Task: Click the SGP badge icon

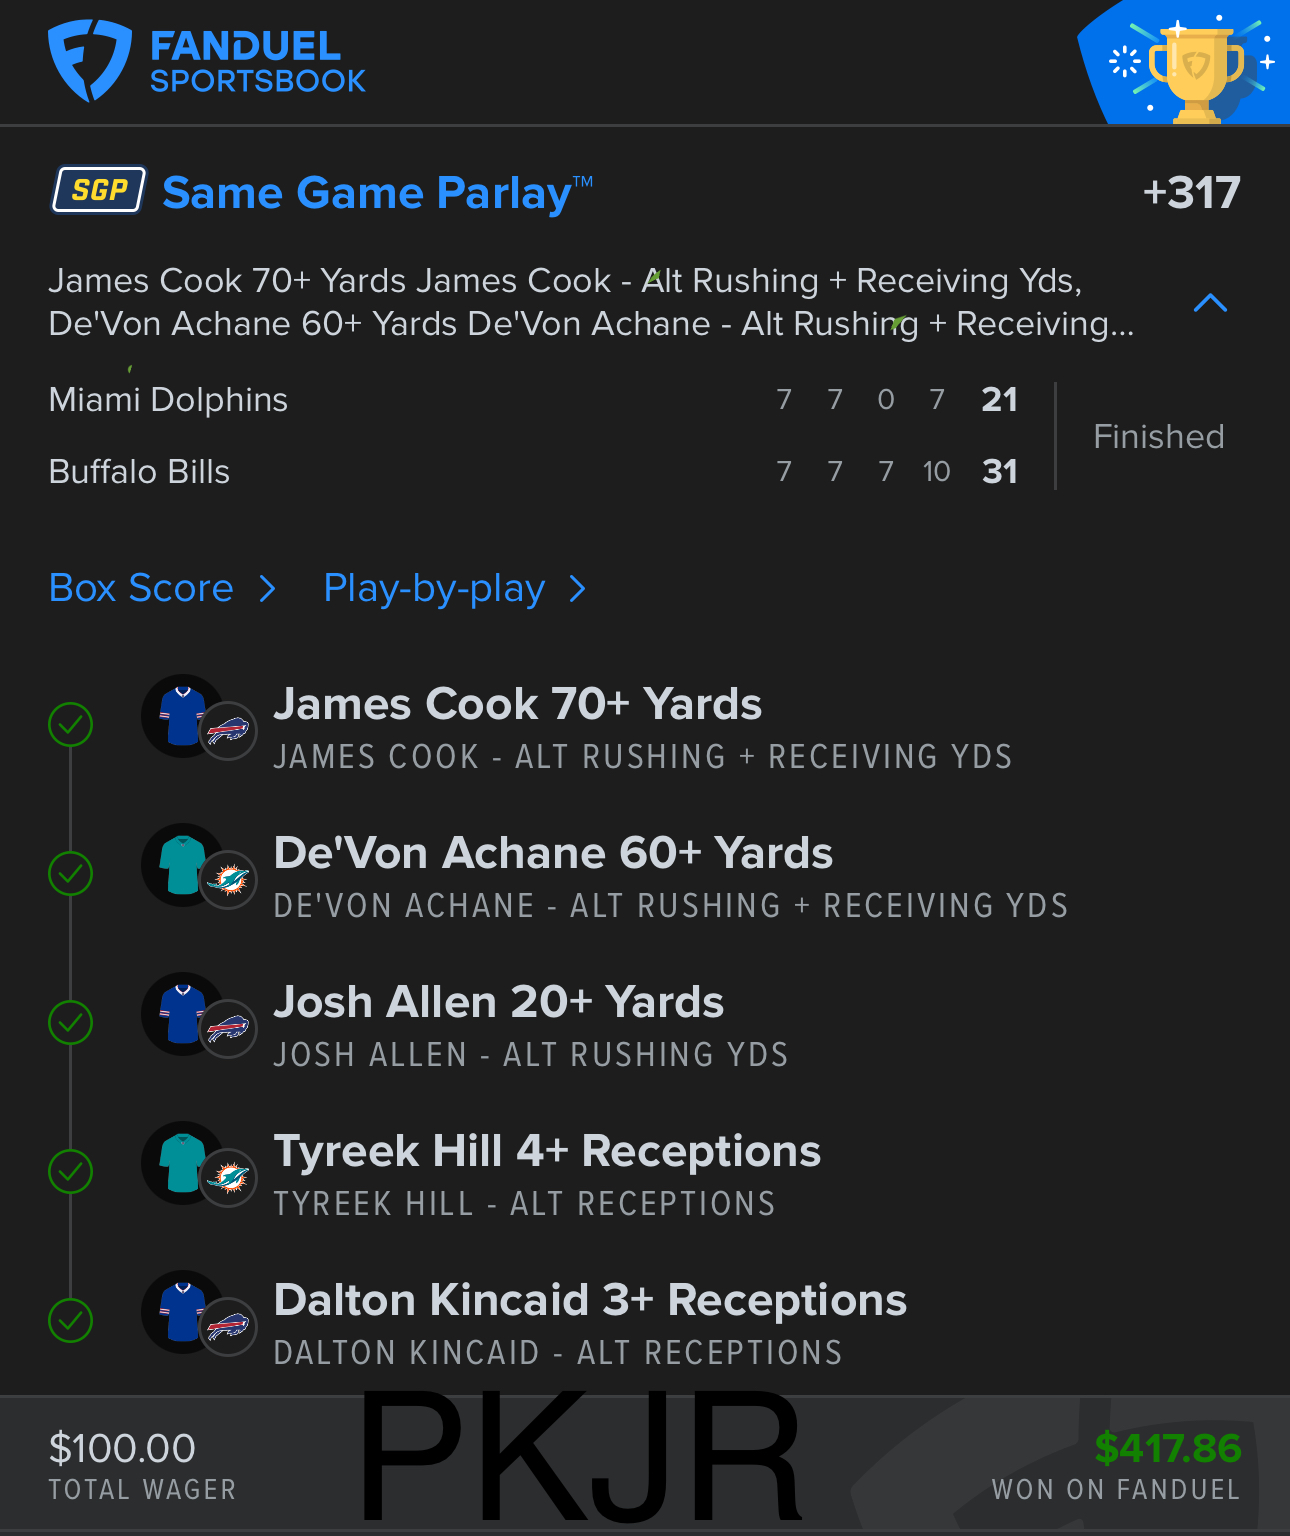Action: [x=99, y=190]
